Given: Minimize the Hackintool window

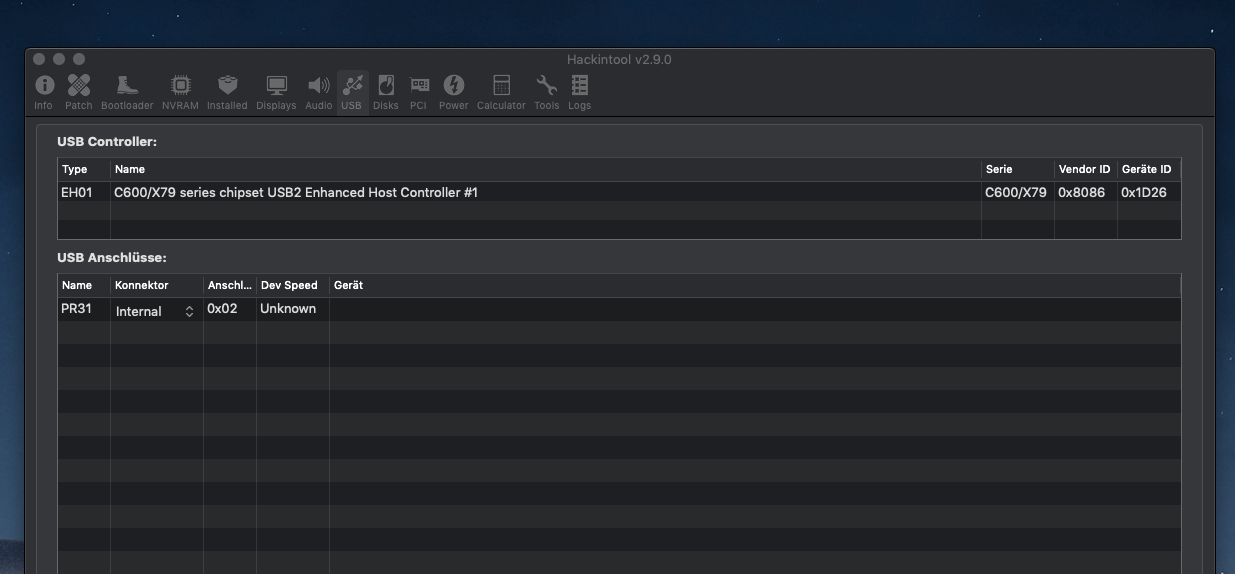Looking at the screenshot, I should [59, 59].
